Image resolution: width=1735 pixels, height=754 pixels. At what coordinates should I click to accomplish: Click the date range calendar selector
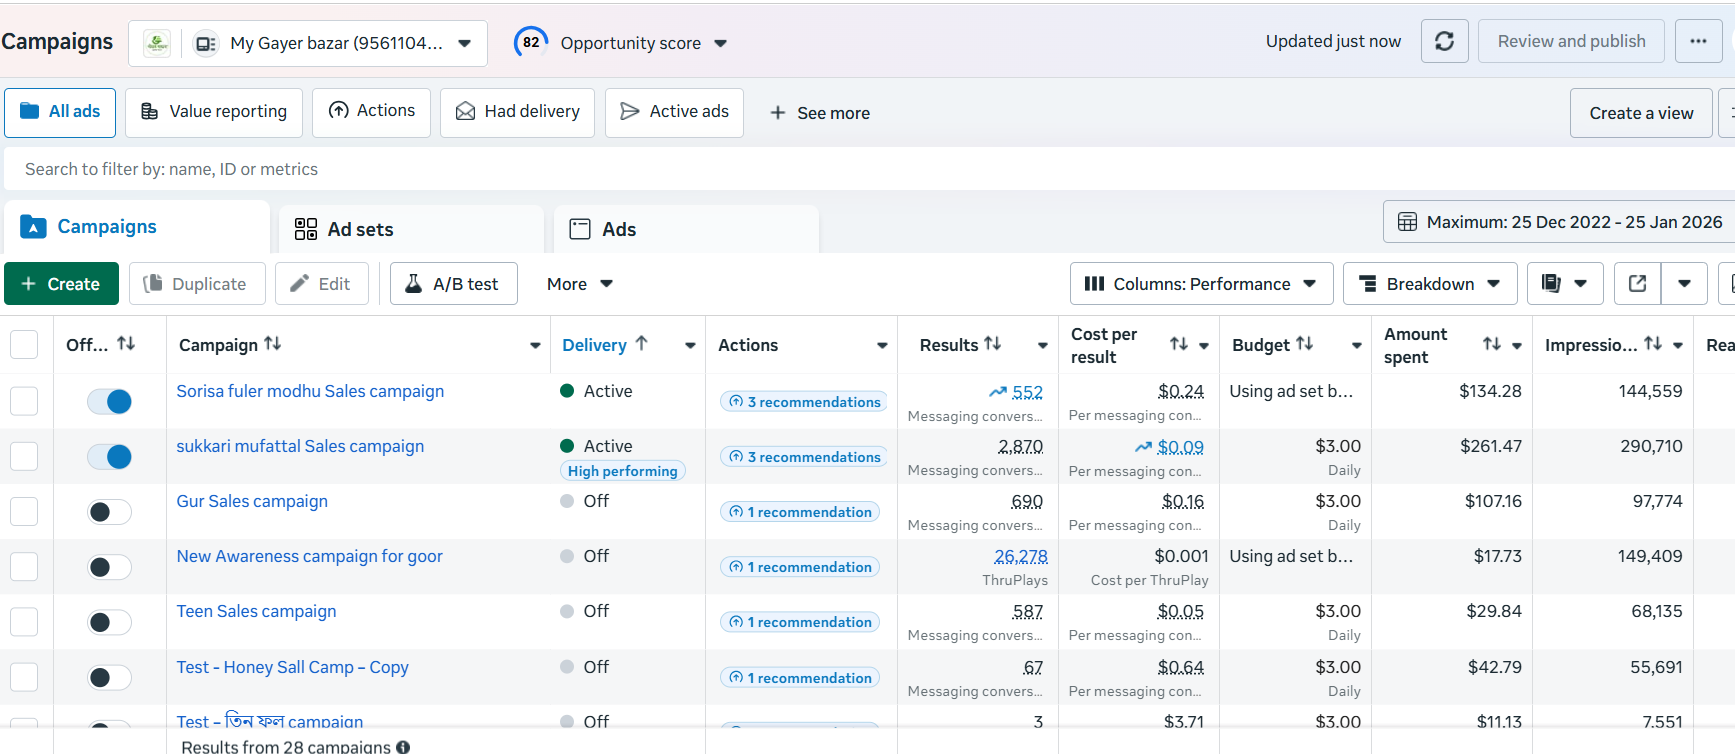coord(1560,222)
